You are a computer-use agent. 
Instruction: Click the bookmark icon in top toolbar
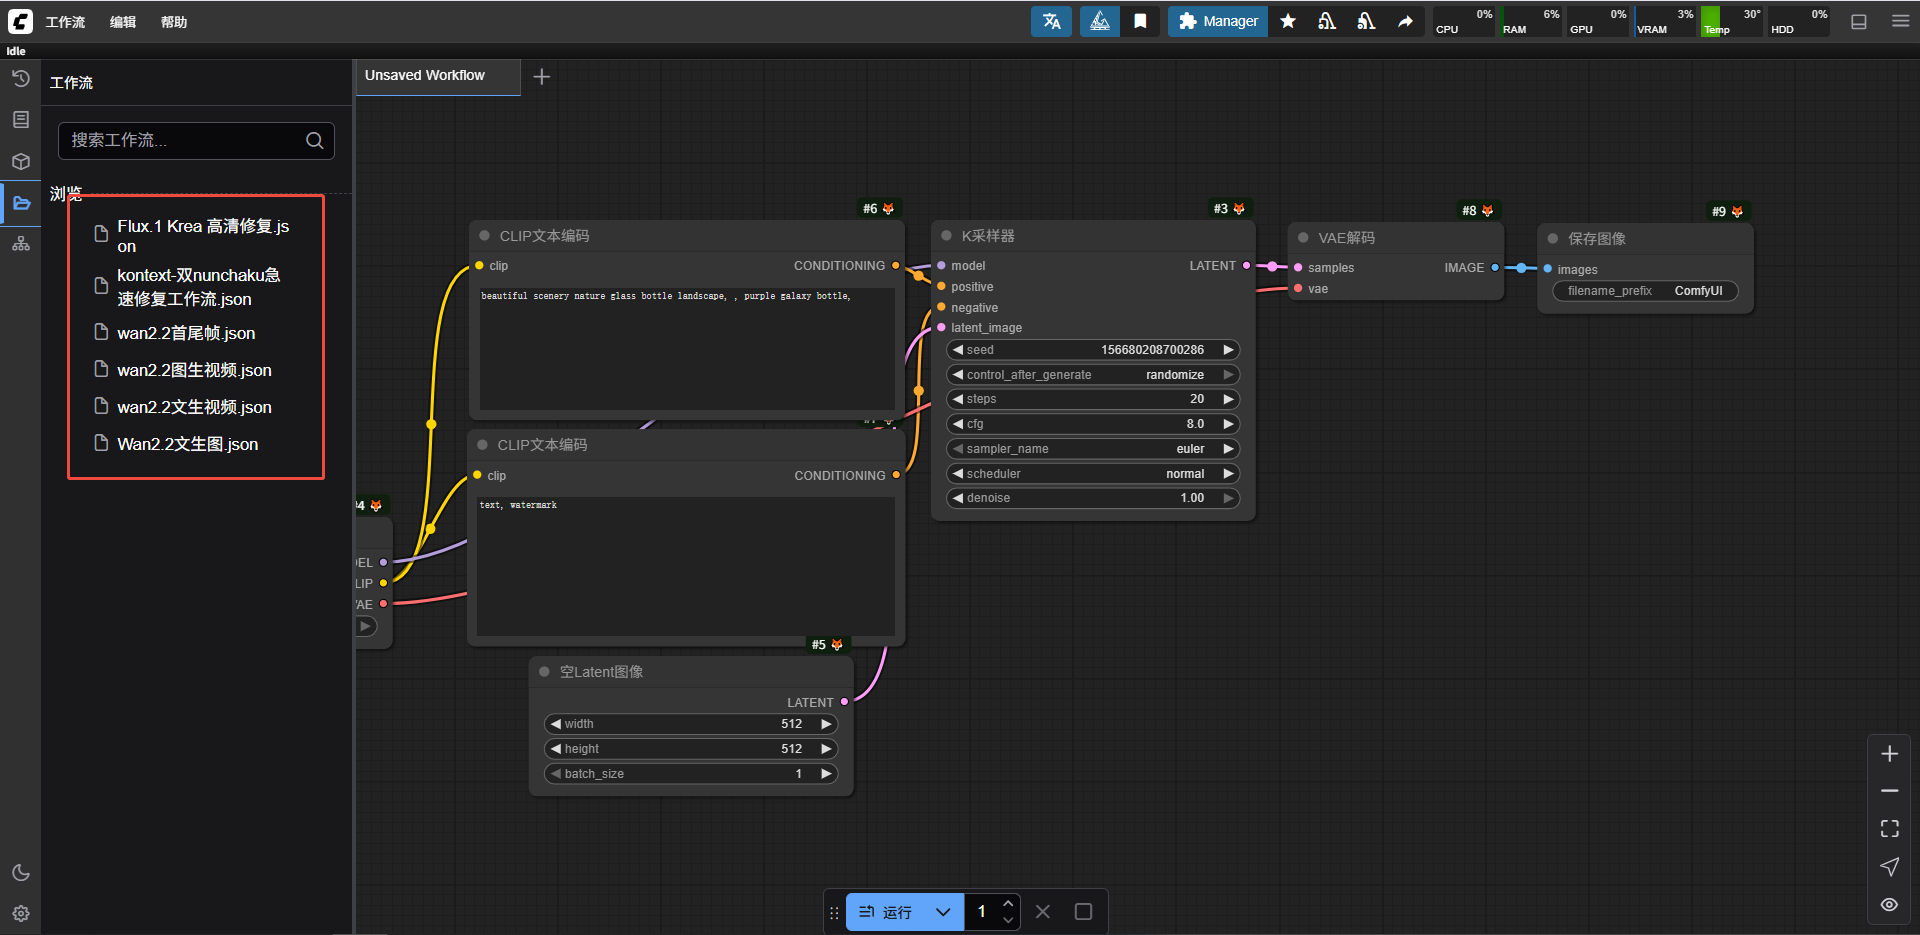tap(1140, 21)
